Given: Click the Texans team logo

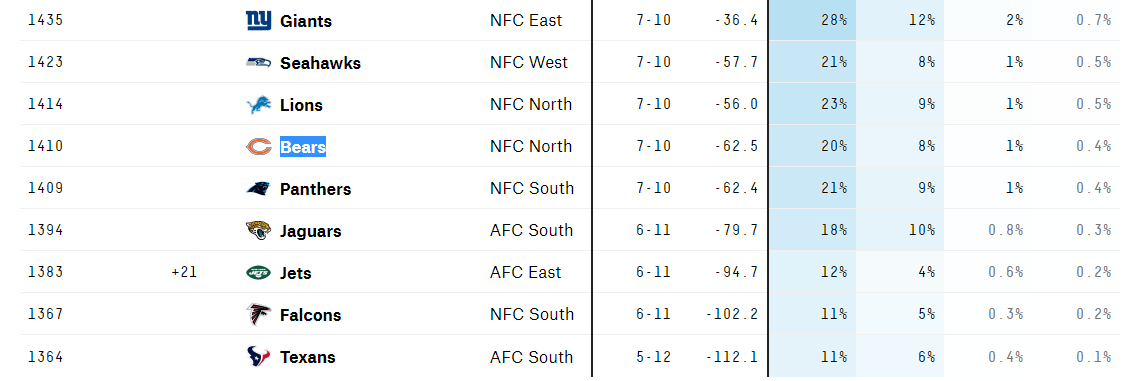Looking at the screenshot, I should (x=258, y=357).
